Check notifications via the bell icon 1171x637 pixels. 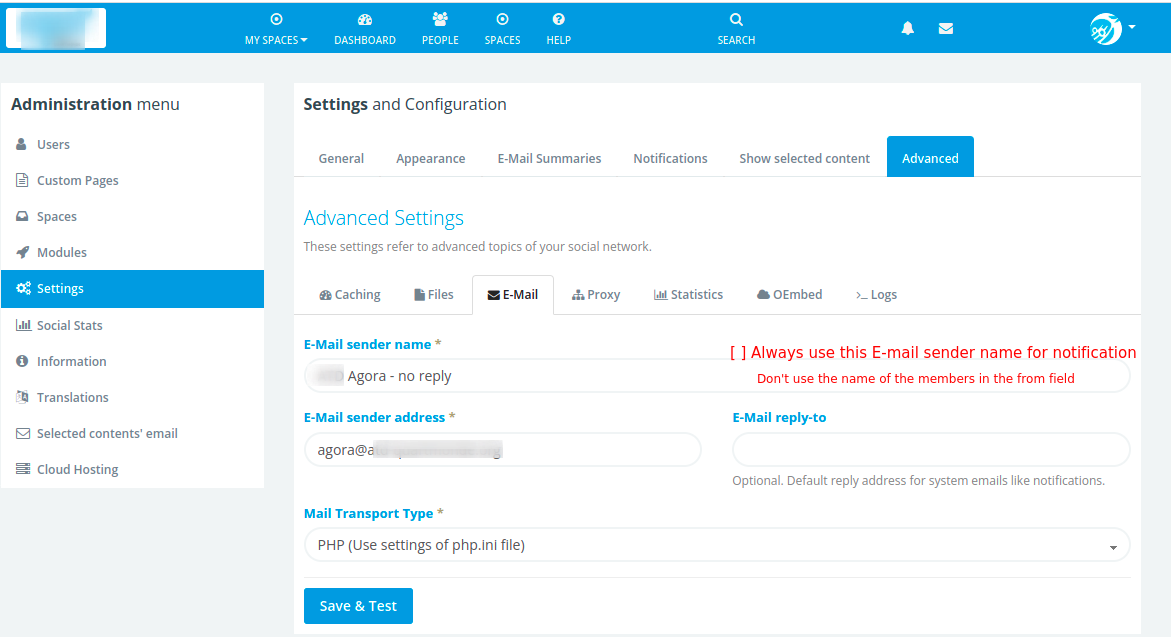(x=907, y=28)
